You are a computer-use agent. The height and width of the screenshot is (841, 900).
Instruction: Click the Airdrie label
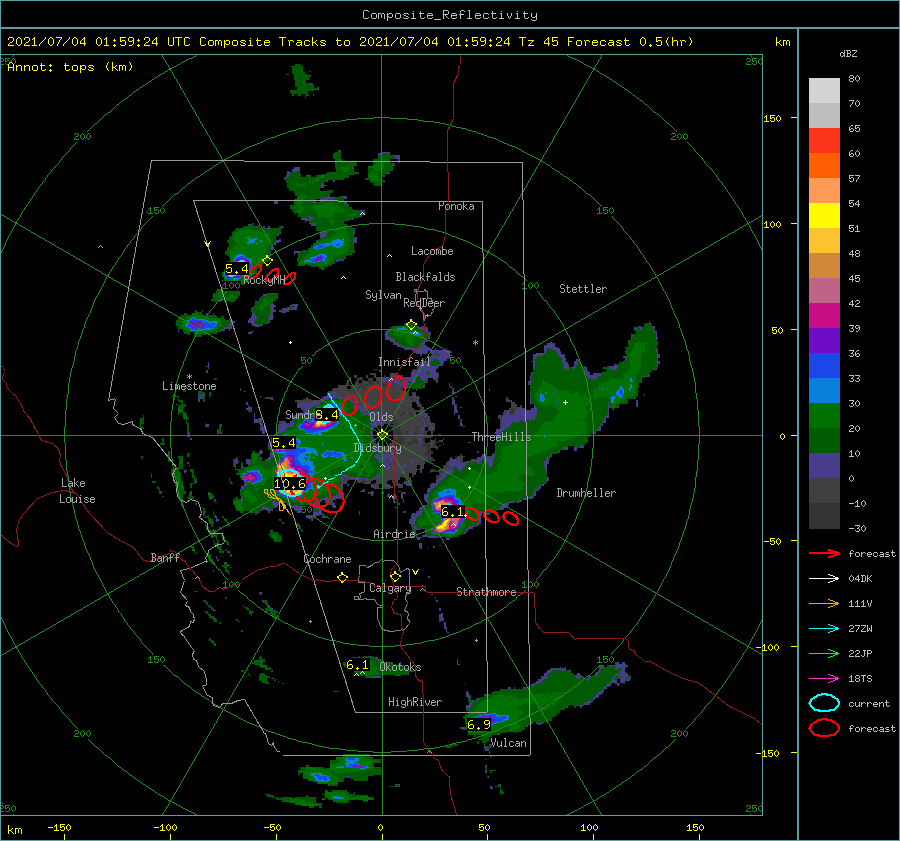[x=394, y=534]
